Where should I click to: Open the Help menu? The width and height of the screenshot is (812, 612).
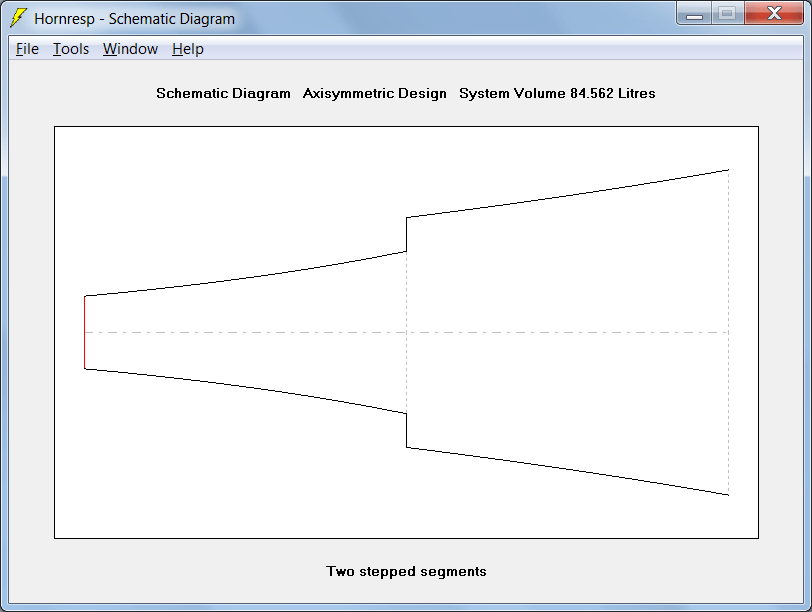click(188, 49)
